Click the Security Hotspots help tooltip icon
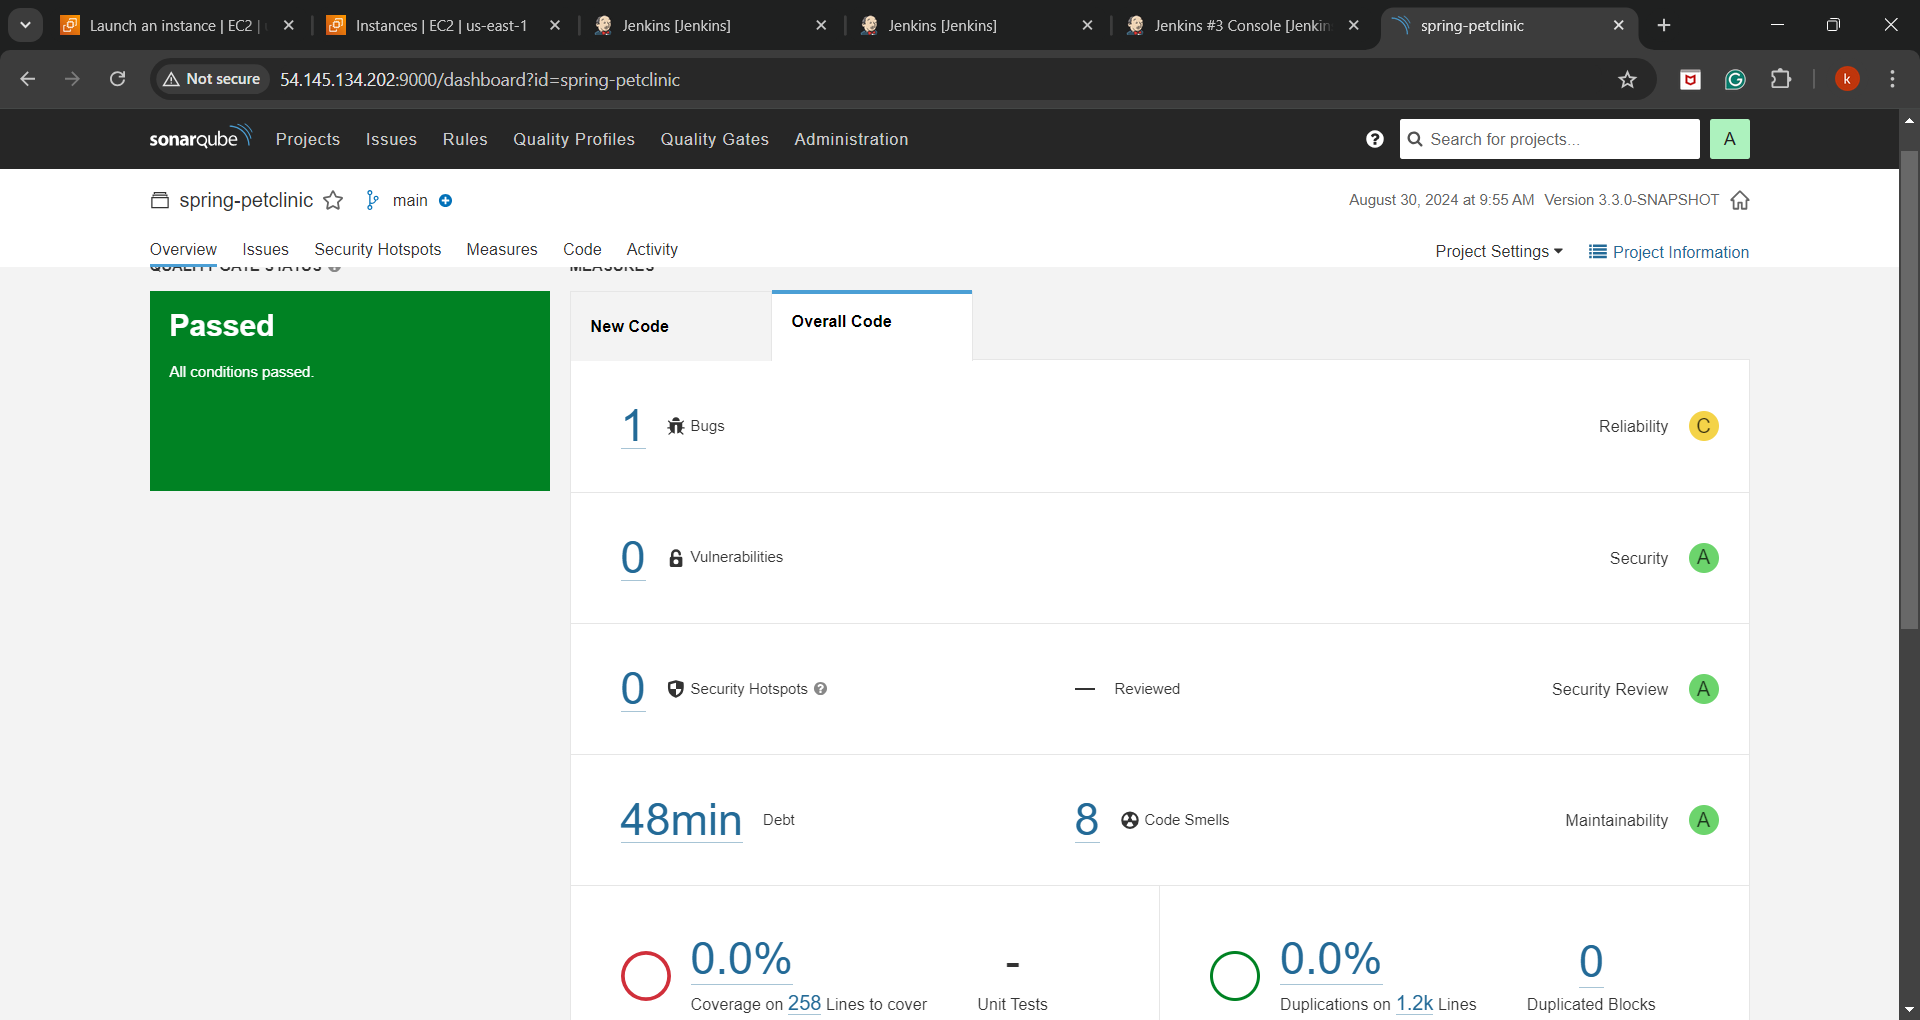Image resolution: width=1920 pixels, height=1020 pixels. tap(820, 689)
